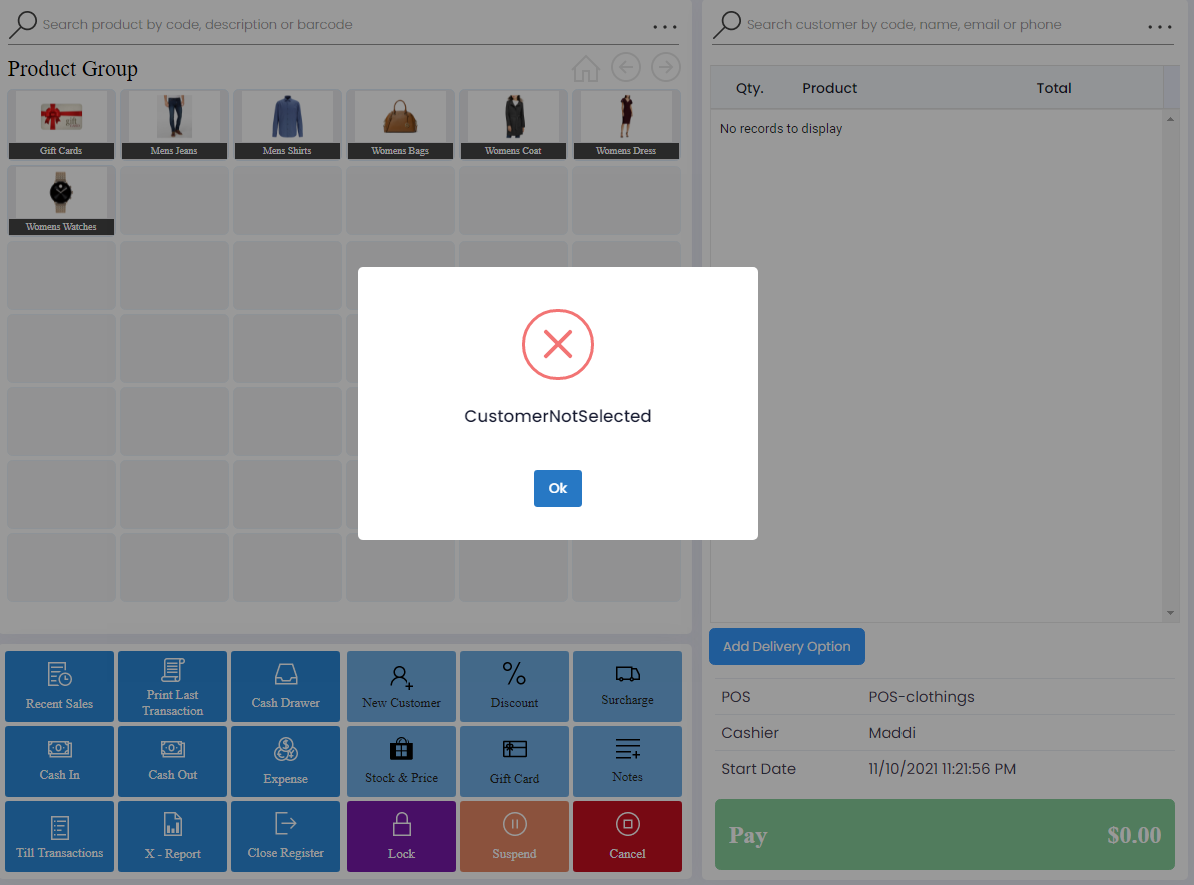Go to Product Group home

click(x=586, y=68)
